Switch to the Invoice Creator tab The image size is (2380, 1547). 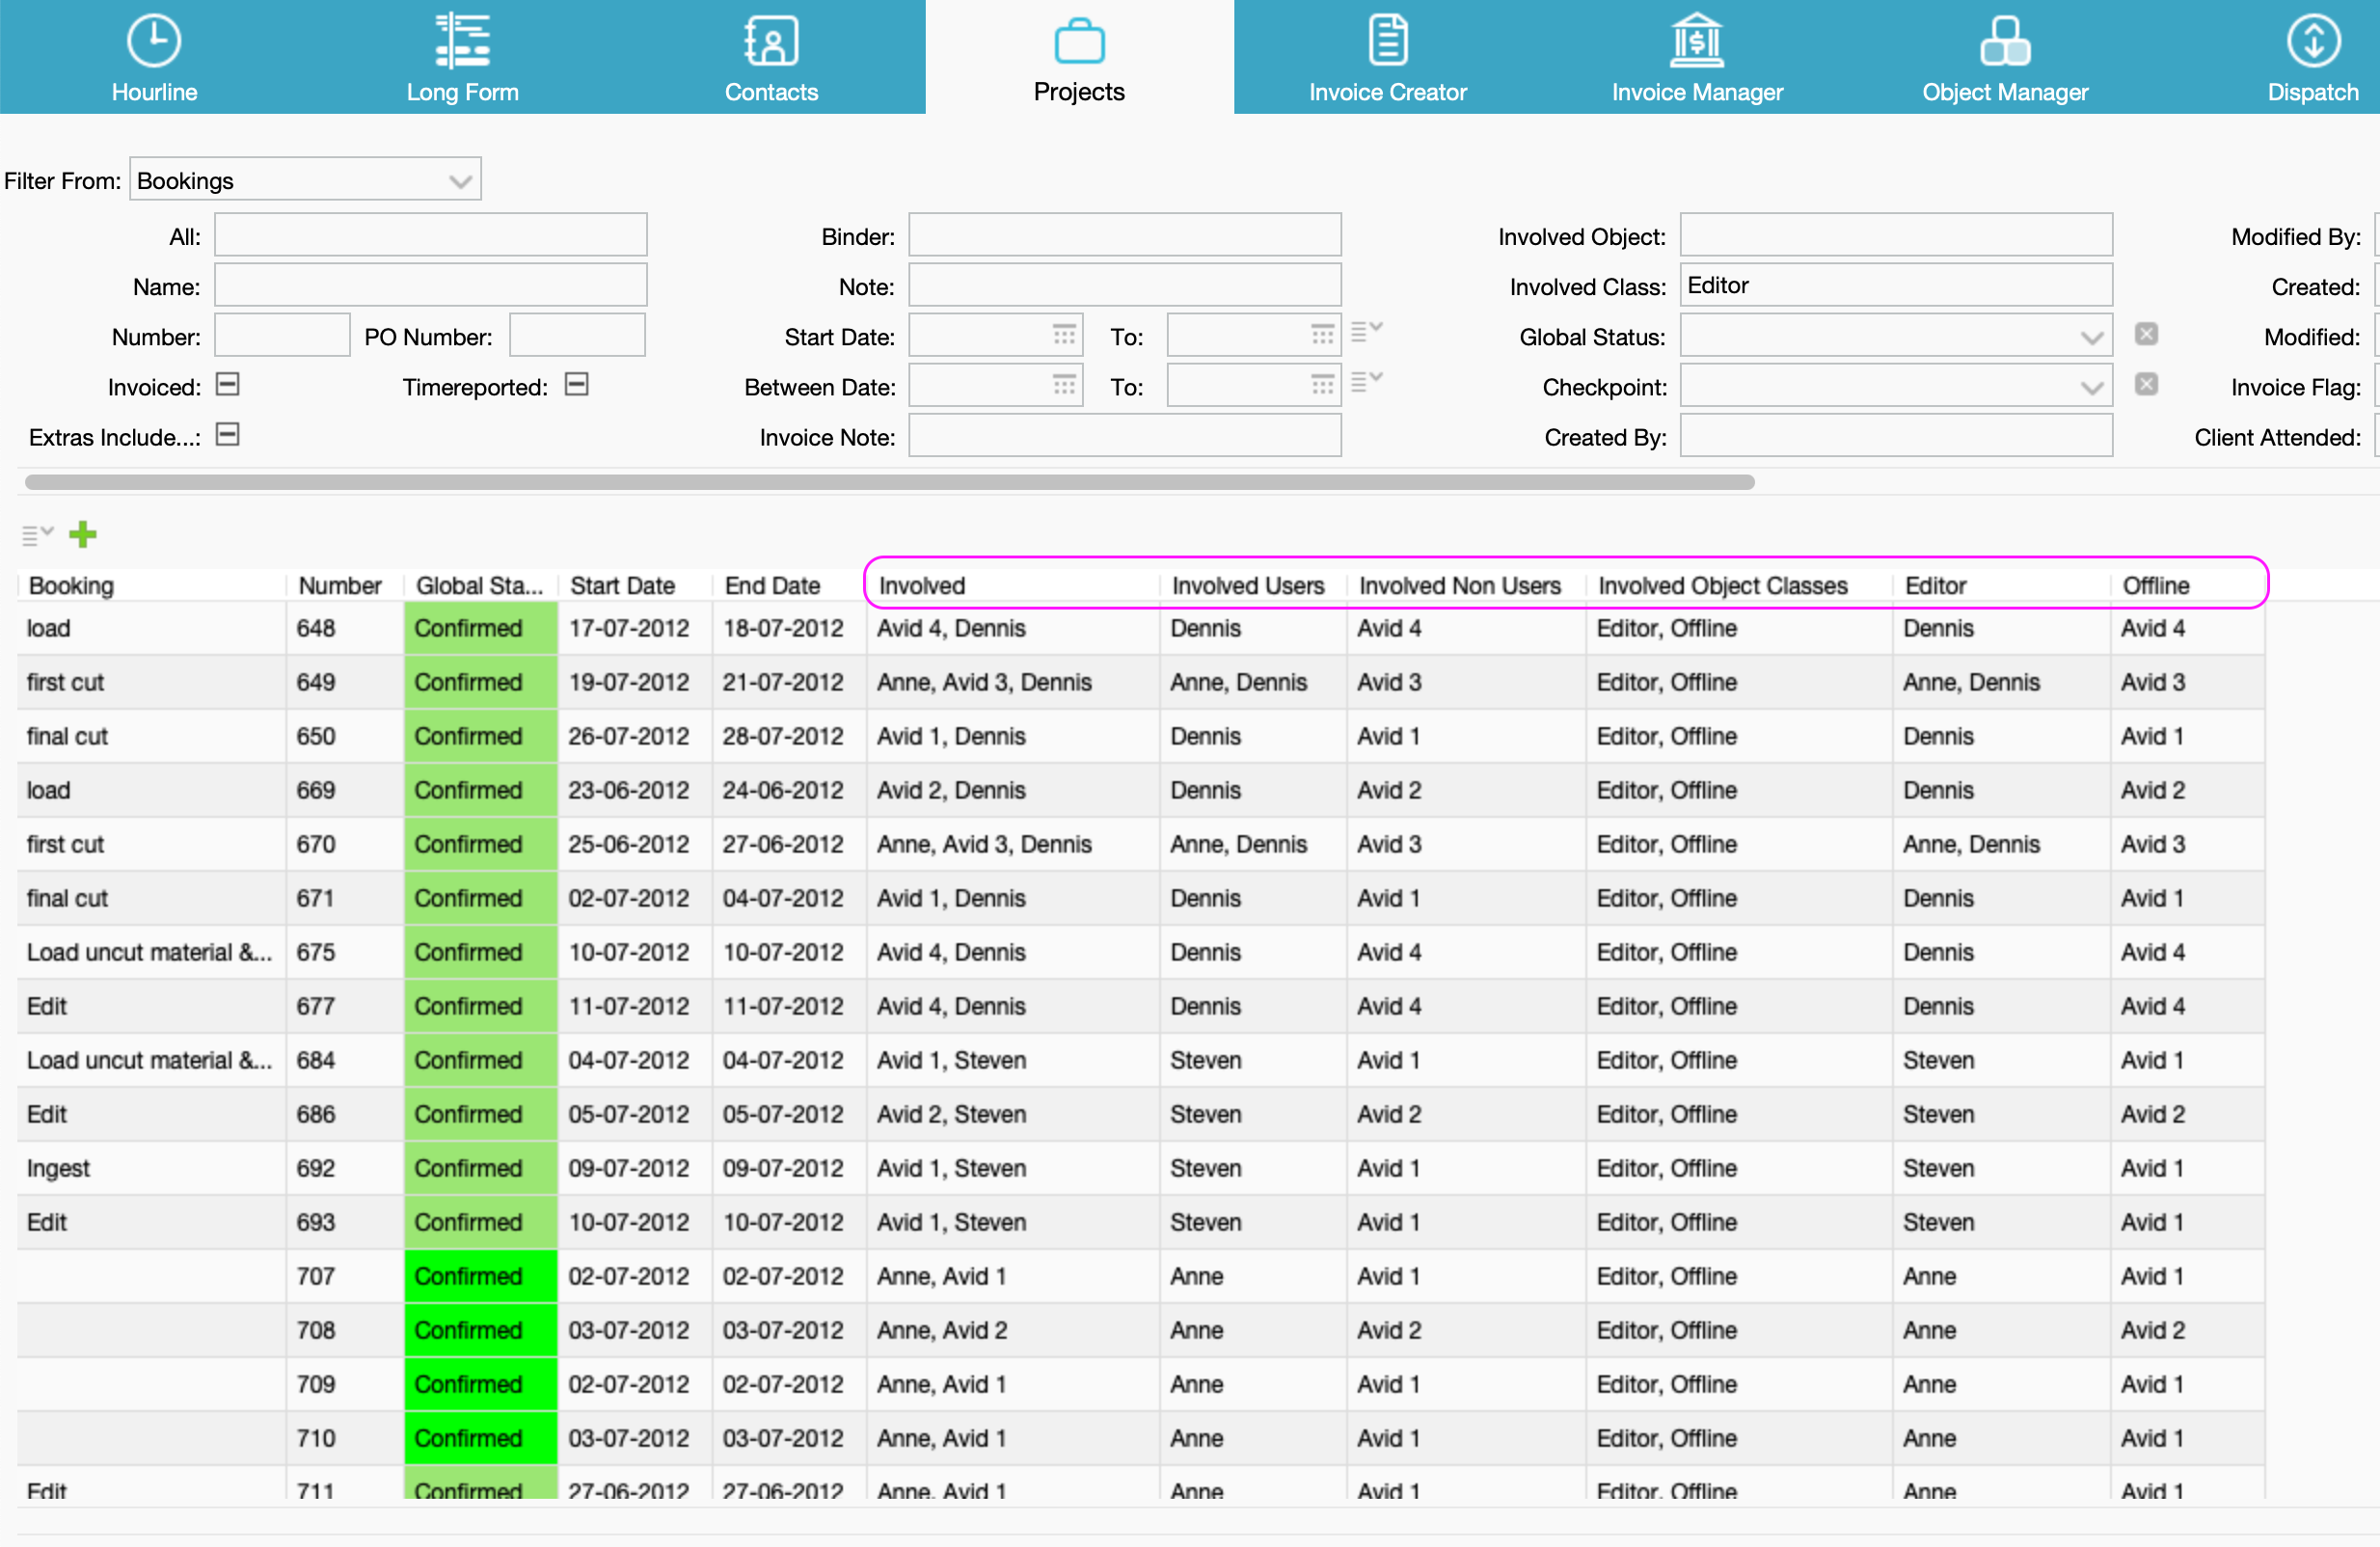[x=1387, y=58]
